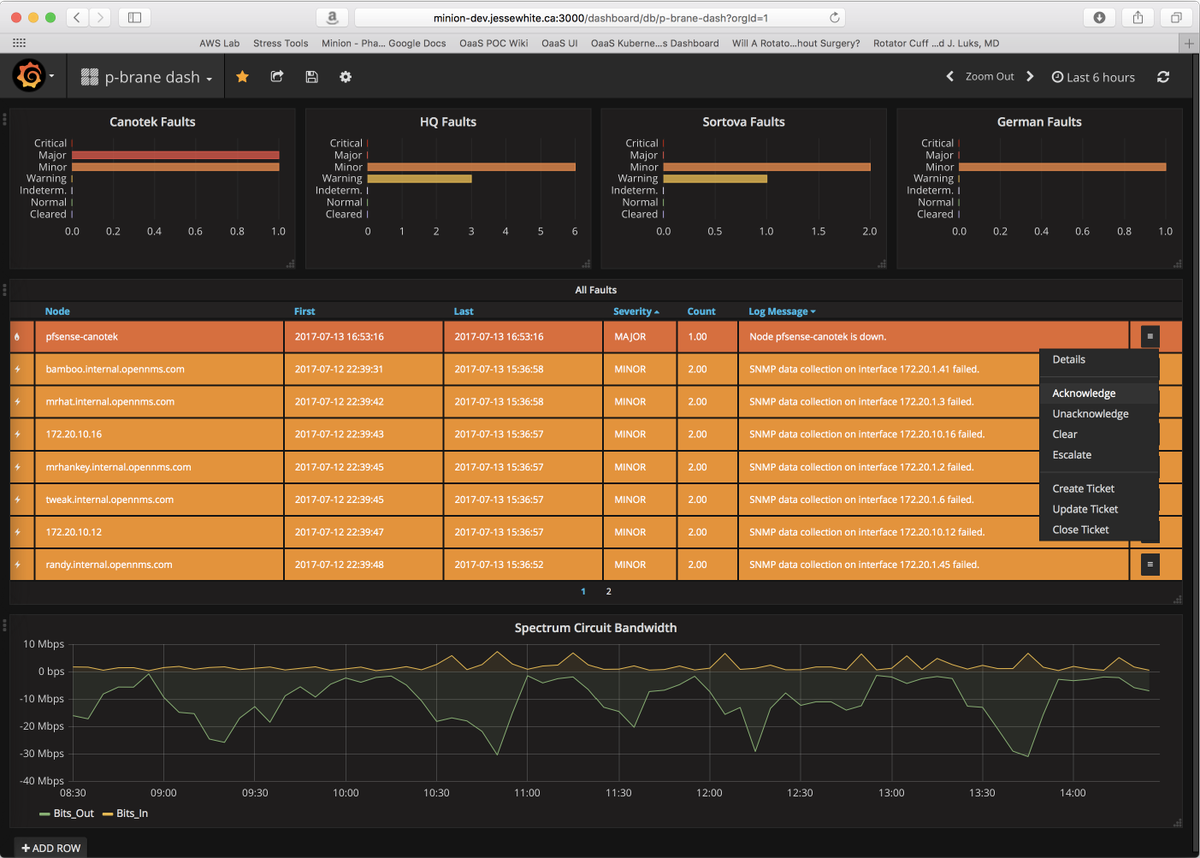Open the favorites grid icon
Viewport: 1200px width, 858px height.
[x=19, y=43]
